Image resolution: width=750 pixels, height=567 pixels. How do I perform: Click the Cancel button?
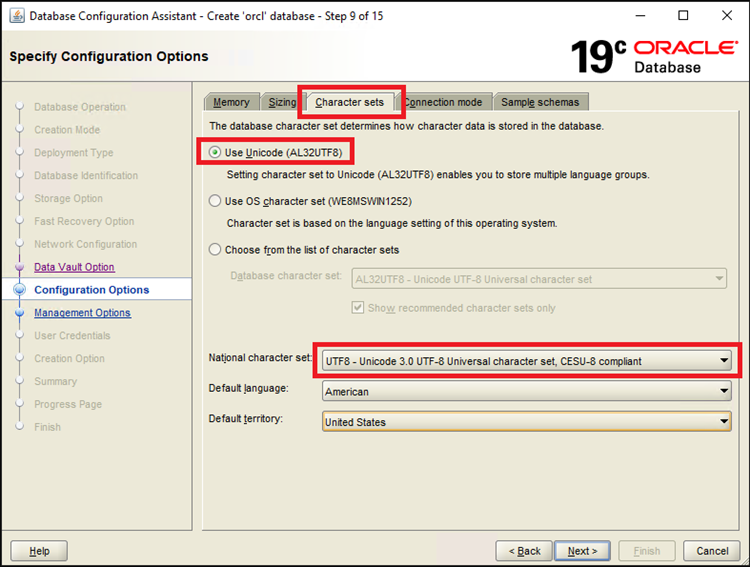point(712,551)
